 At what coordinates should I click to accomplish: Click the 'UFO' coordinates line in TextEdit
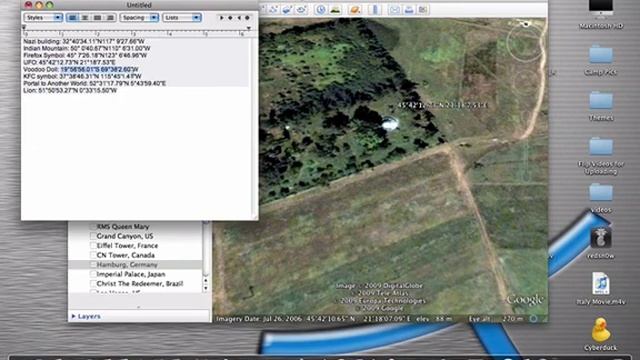click(69, 62)
